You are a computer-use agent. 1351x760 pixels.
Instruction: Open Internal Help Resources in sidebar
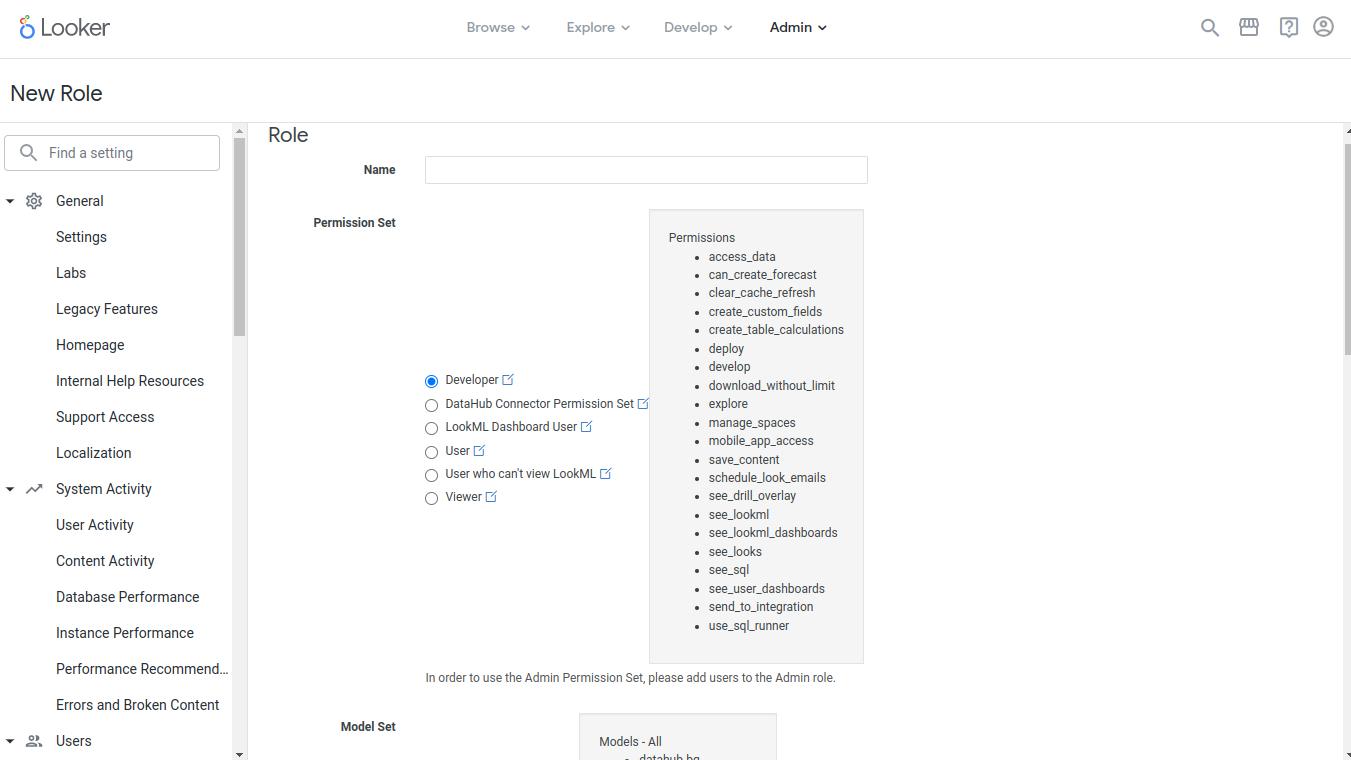pos(130,381)
